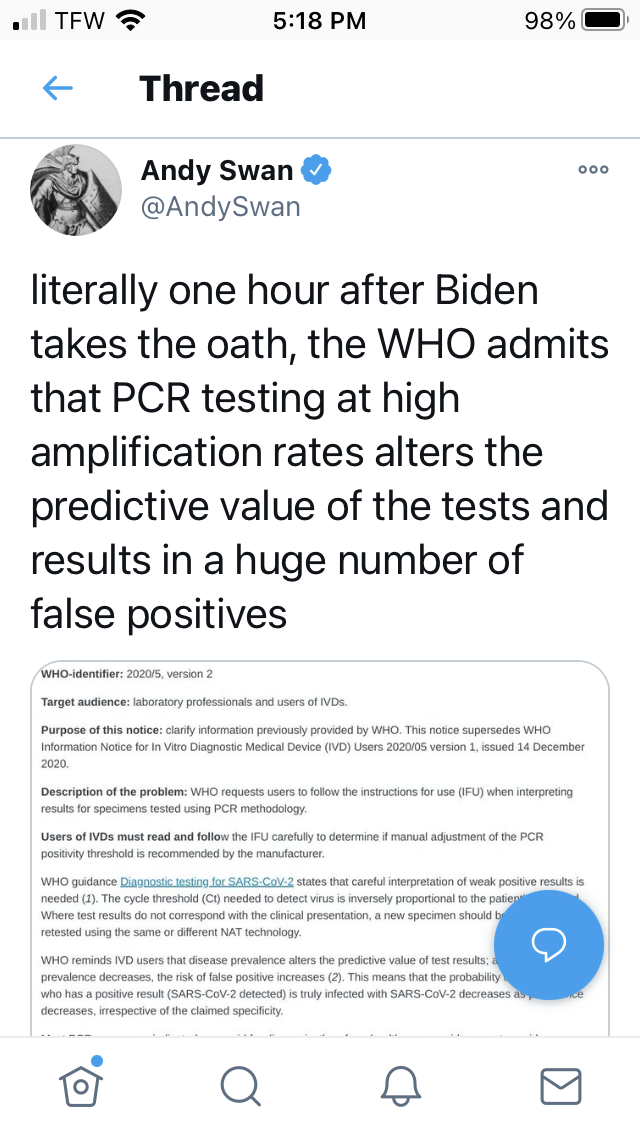
Task: Expand the tweet's three-dot options menu
Action: (x=593, y=170)
